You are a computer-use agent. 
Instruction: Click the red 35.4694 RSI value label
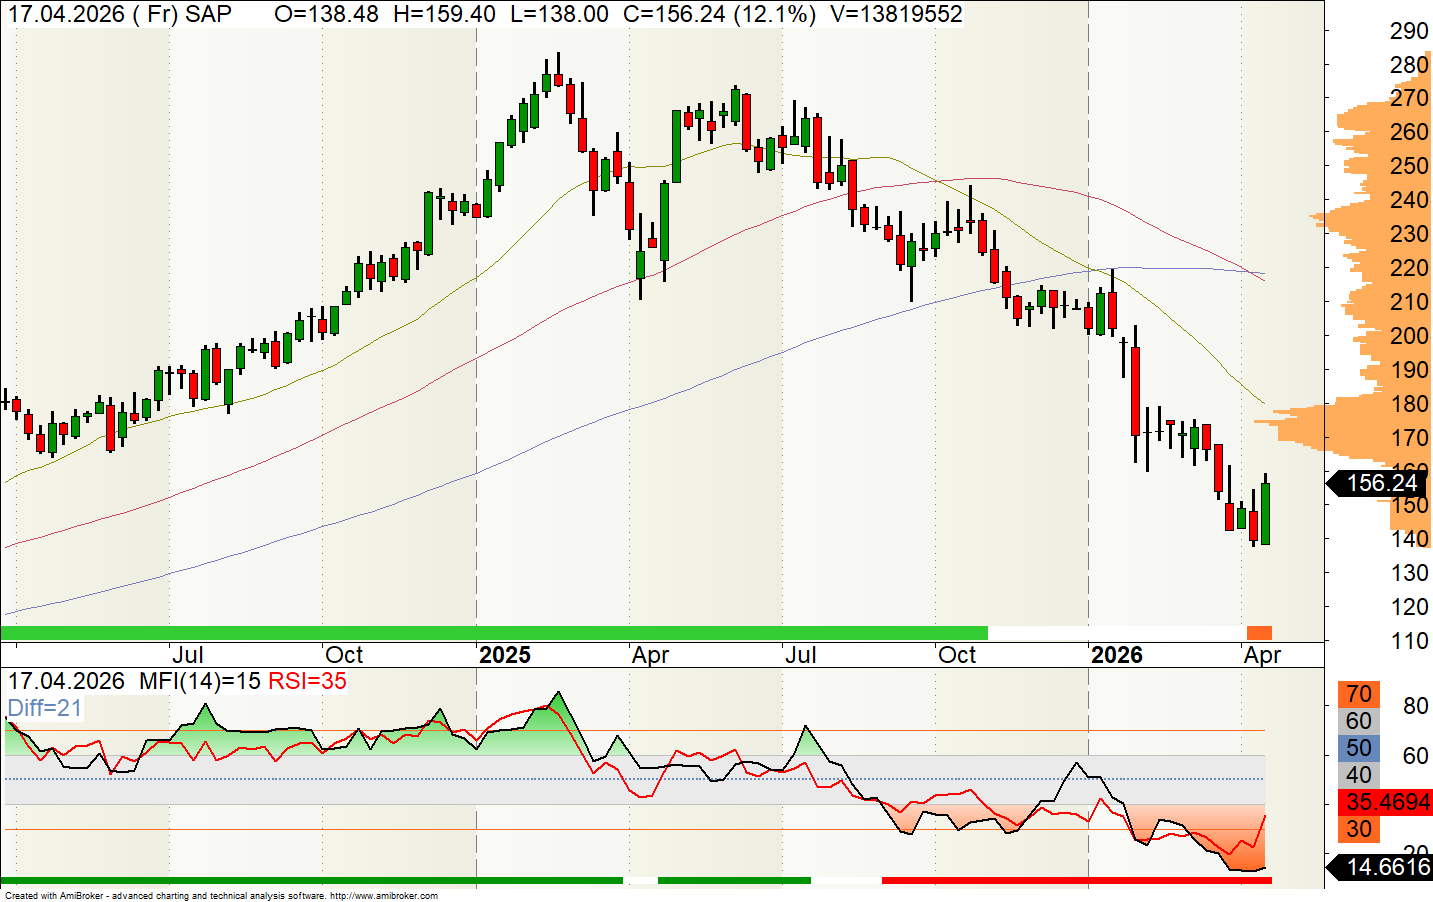click(x=1386, y=802)
